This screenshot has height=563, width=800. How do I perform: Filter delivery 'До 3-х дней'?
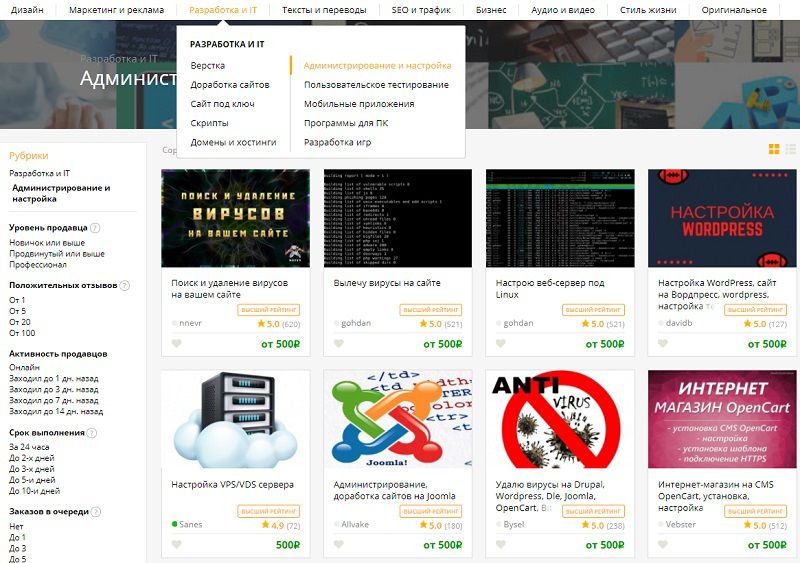(x=32, y=469)
